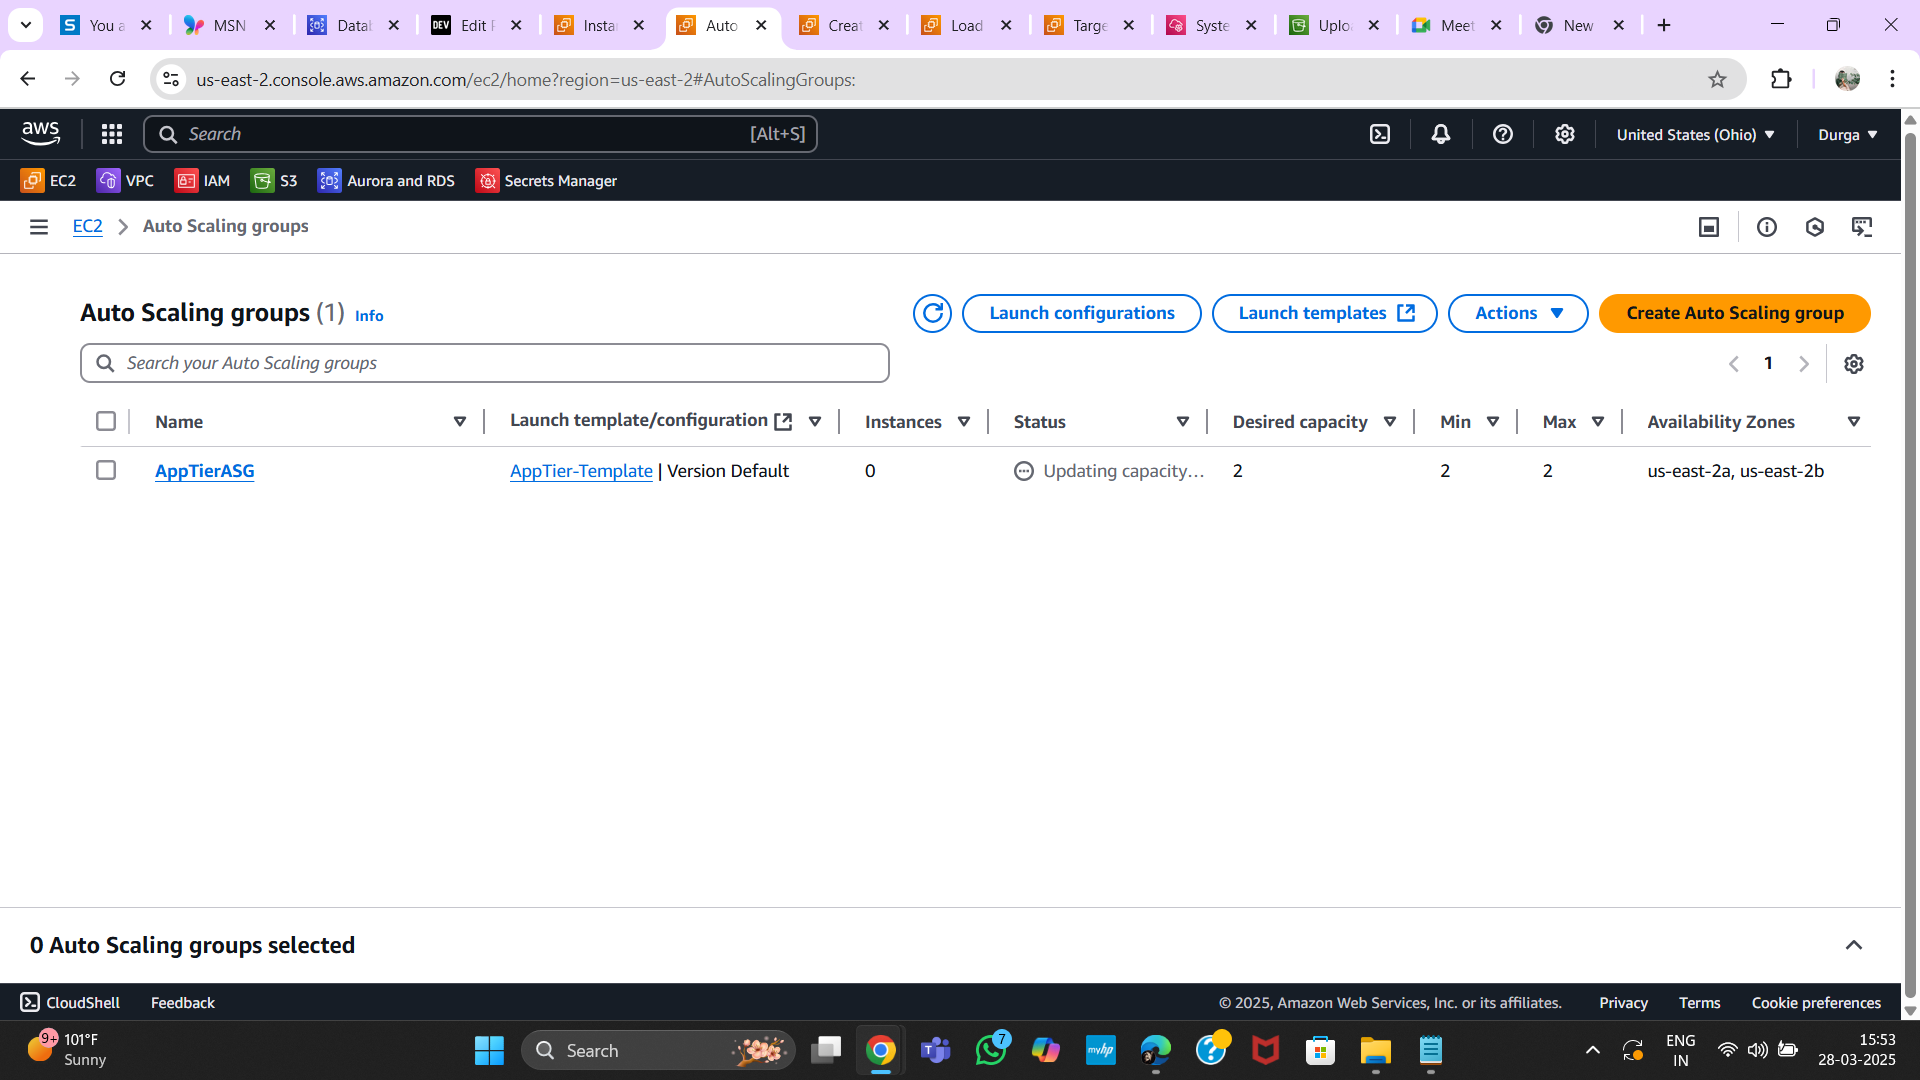Open the IAM favorites shortcut
The height and width of the screenshot is (1080, 1920).
pyautogui.click(x=202, y=180)
